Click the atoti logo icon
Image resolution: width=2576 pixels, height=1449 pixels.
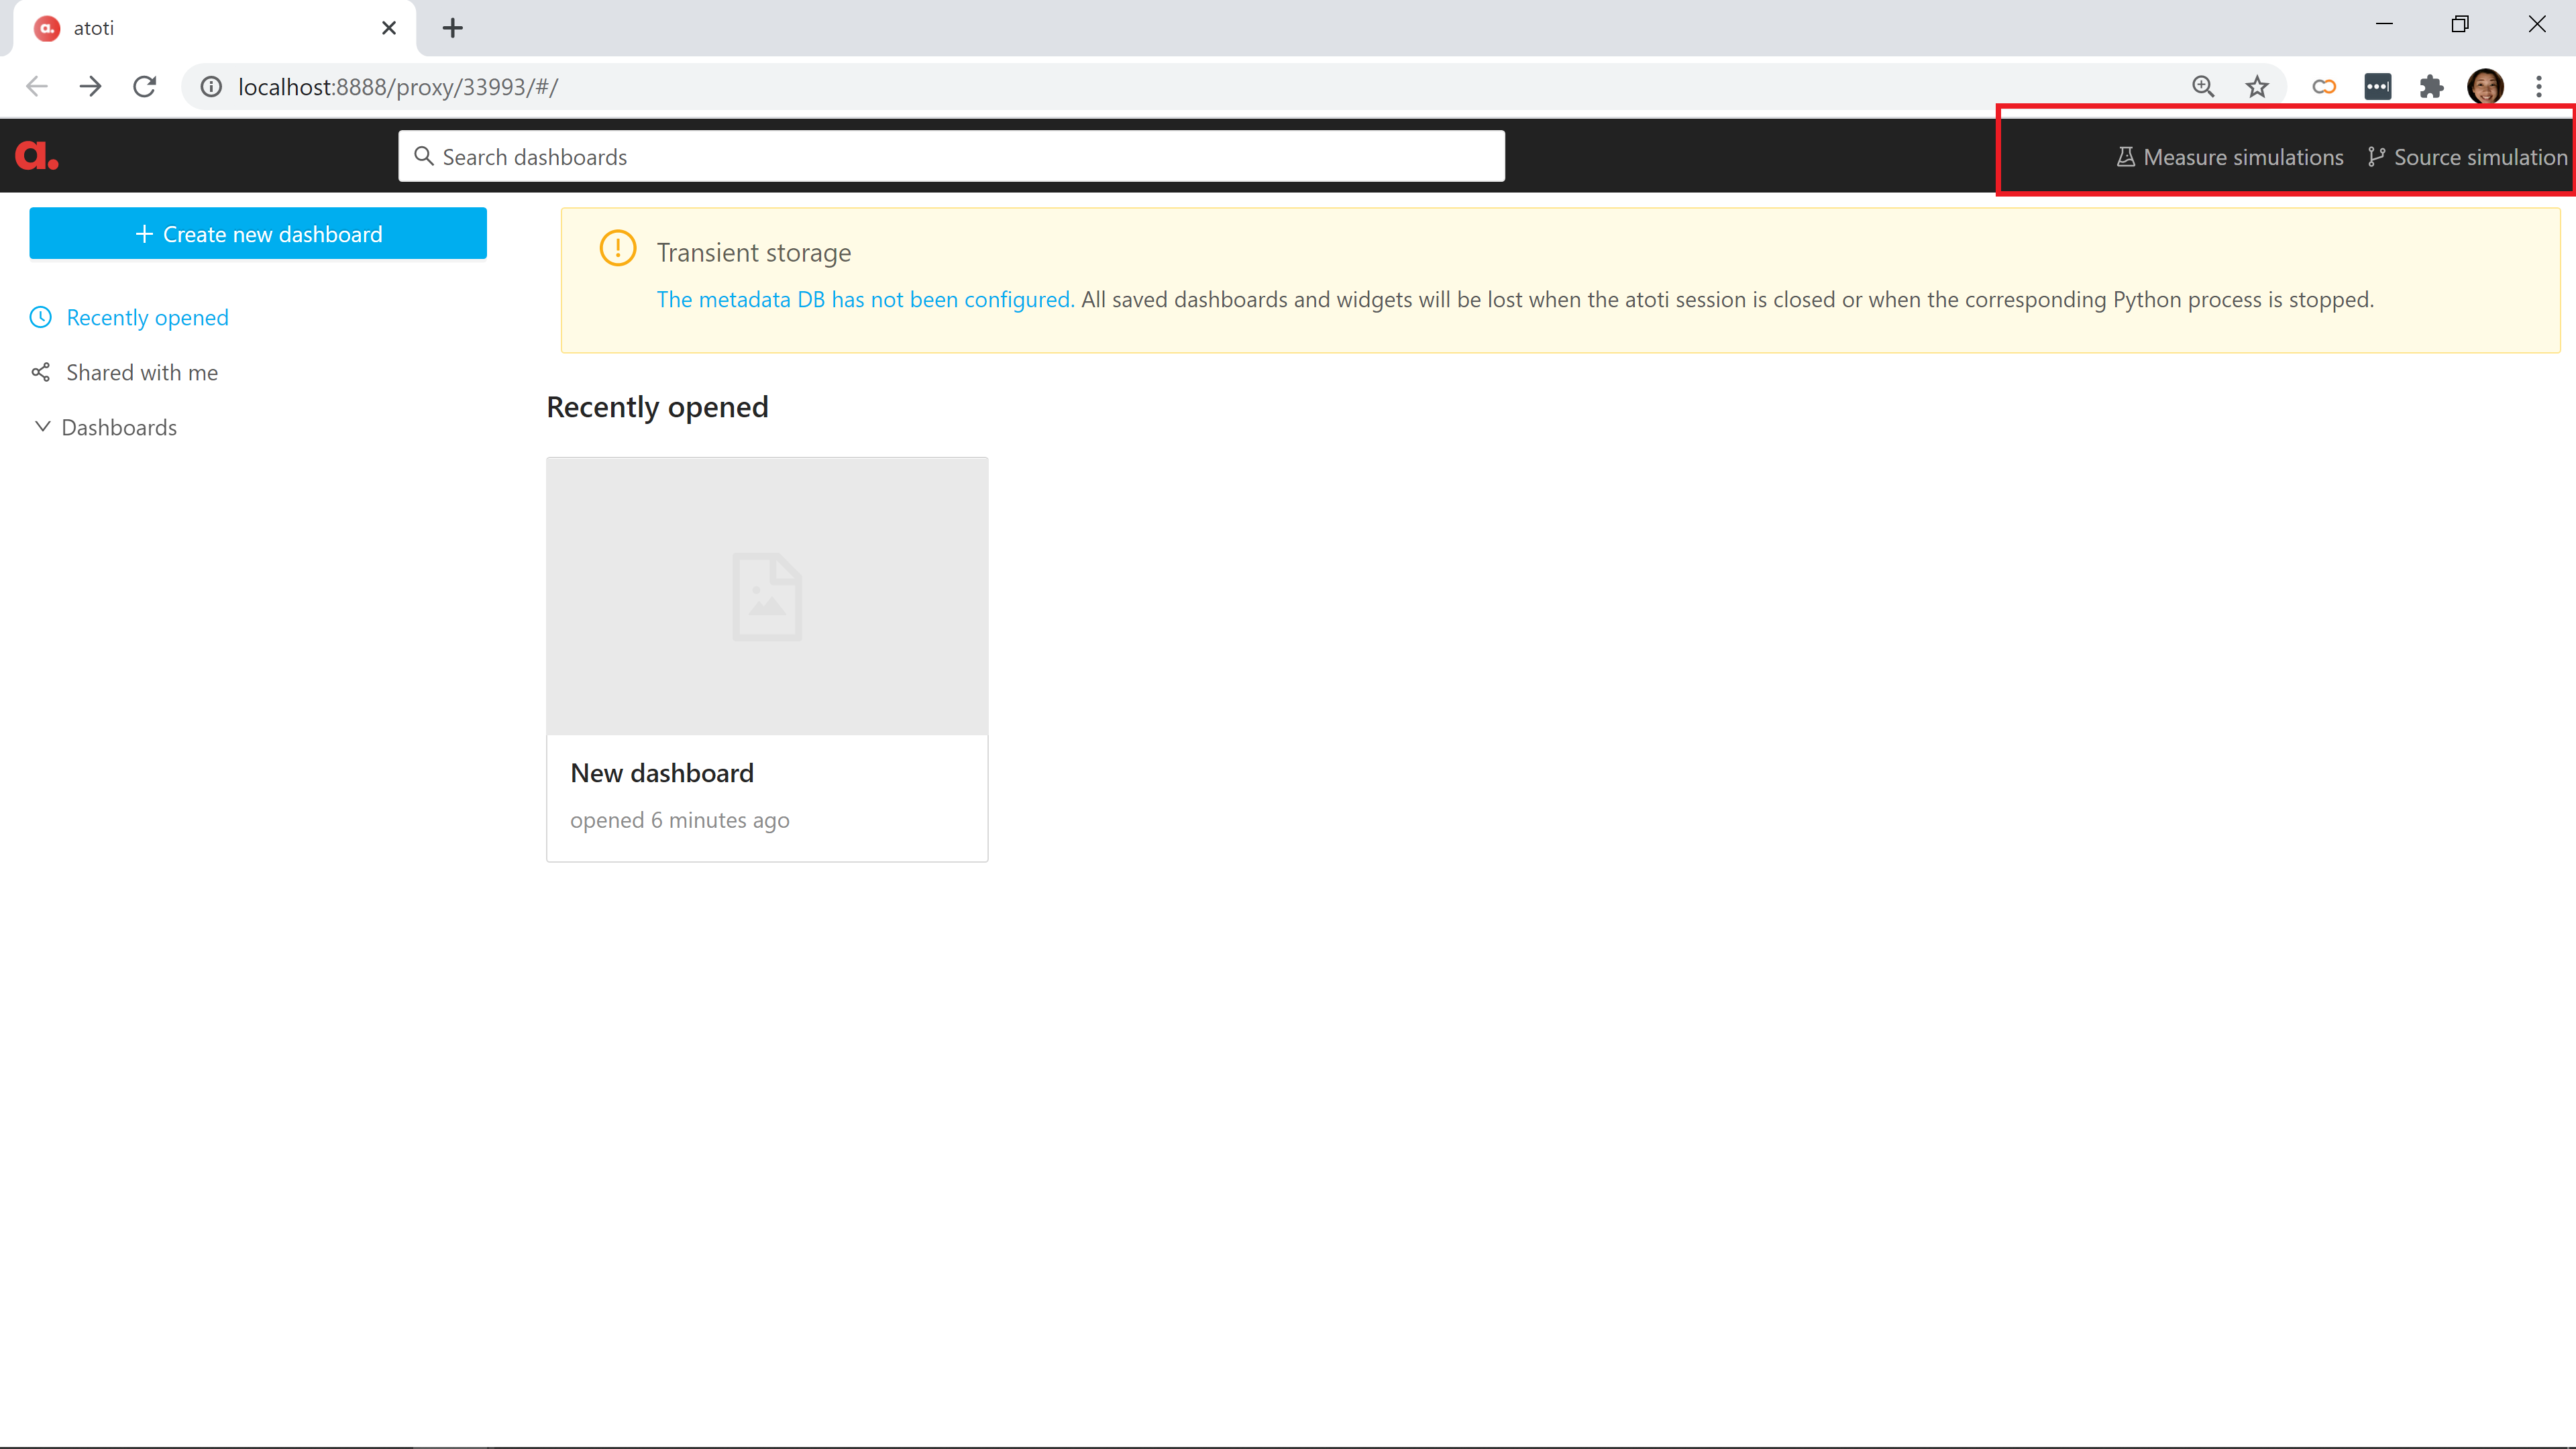37,156
